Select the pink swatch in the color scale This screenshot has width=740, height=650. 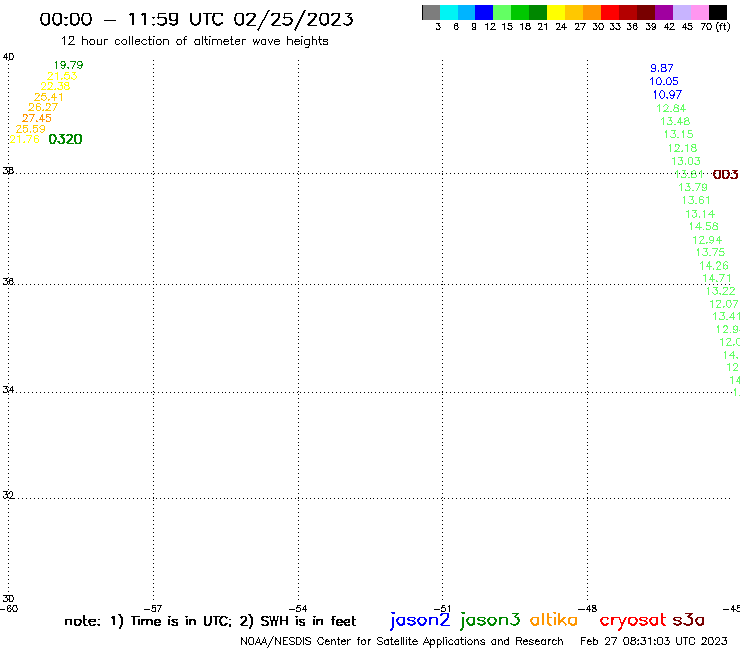coord(699,12)
